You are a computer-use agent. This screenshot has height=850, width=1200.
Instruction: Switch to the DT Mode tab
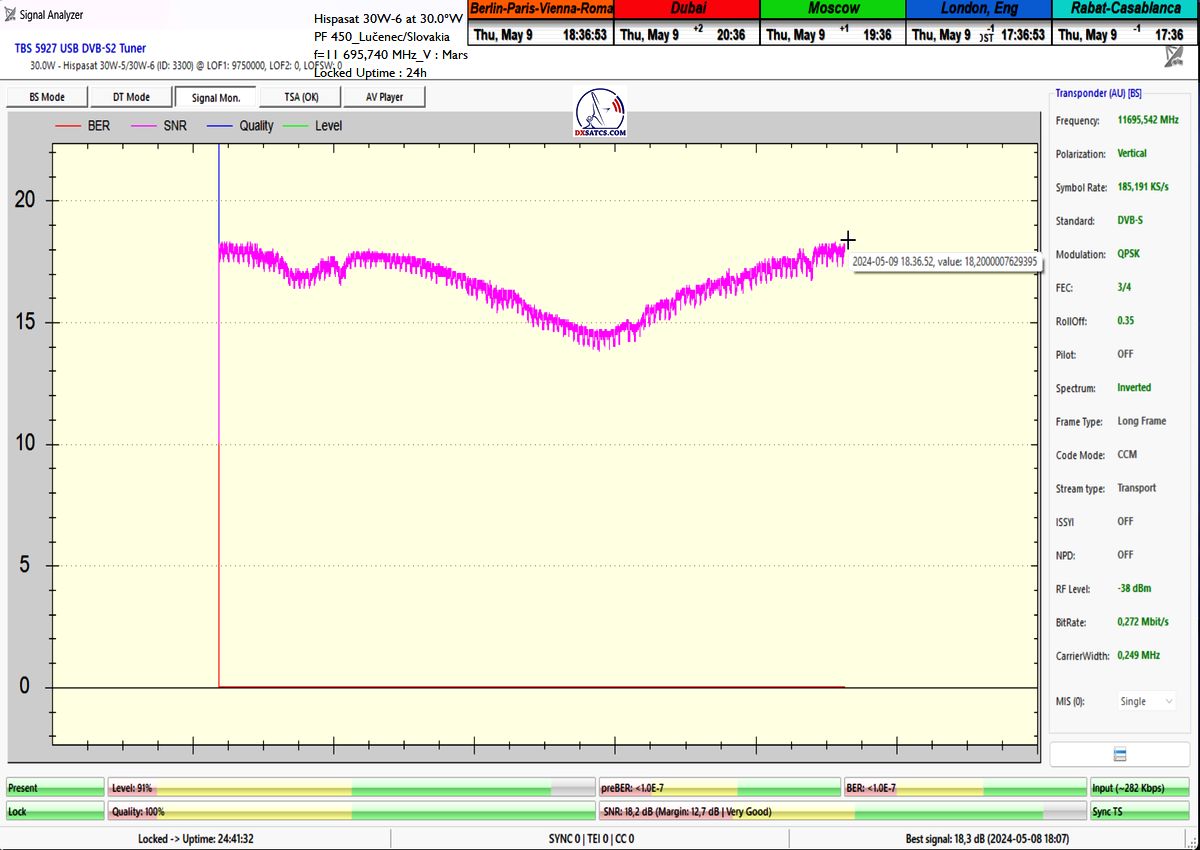click(x=131, y=97)
